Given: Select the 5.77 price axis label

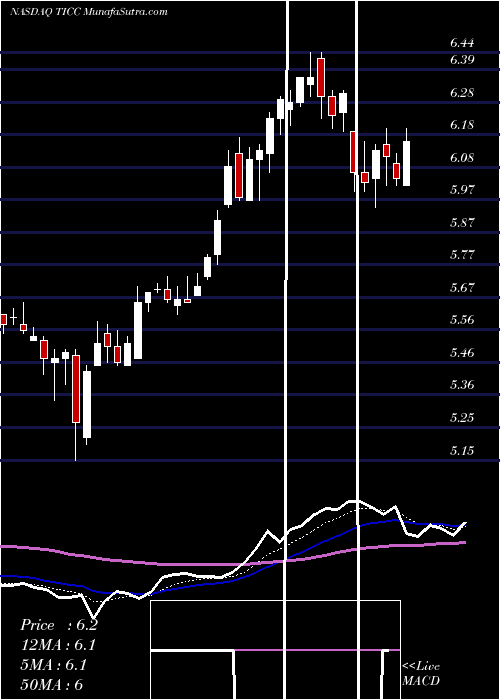Looking at the screenshot, I should coord(462,255).
